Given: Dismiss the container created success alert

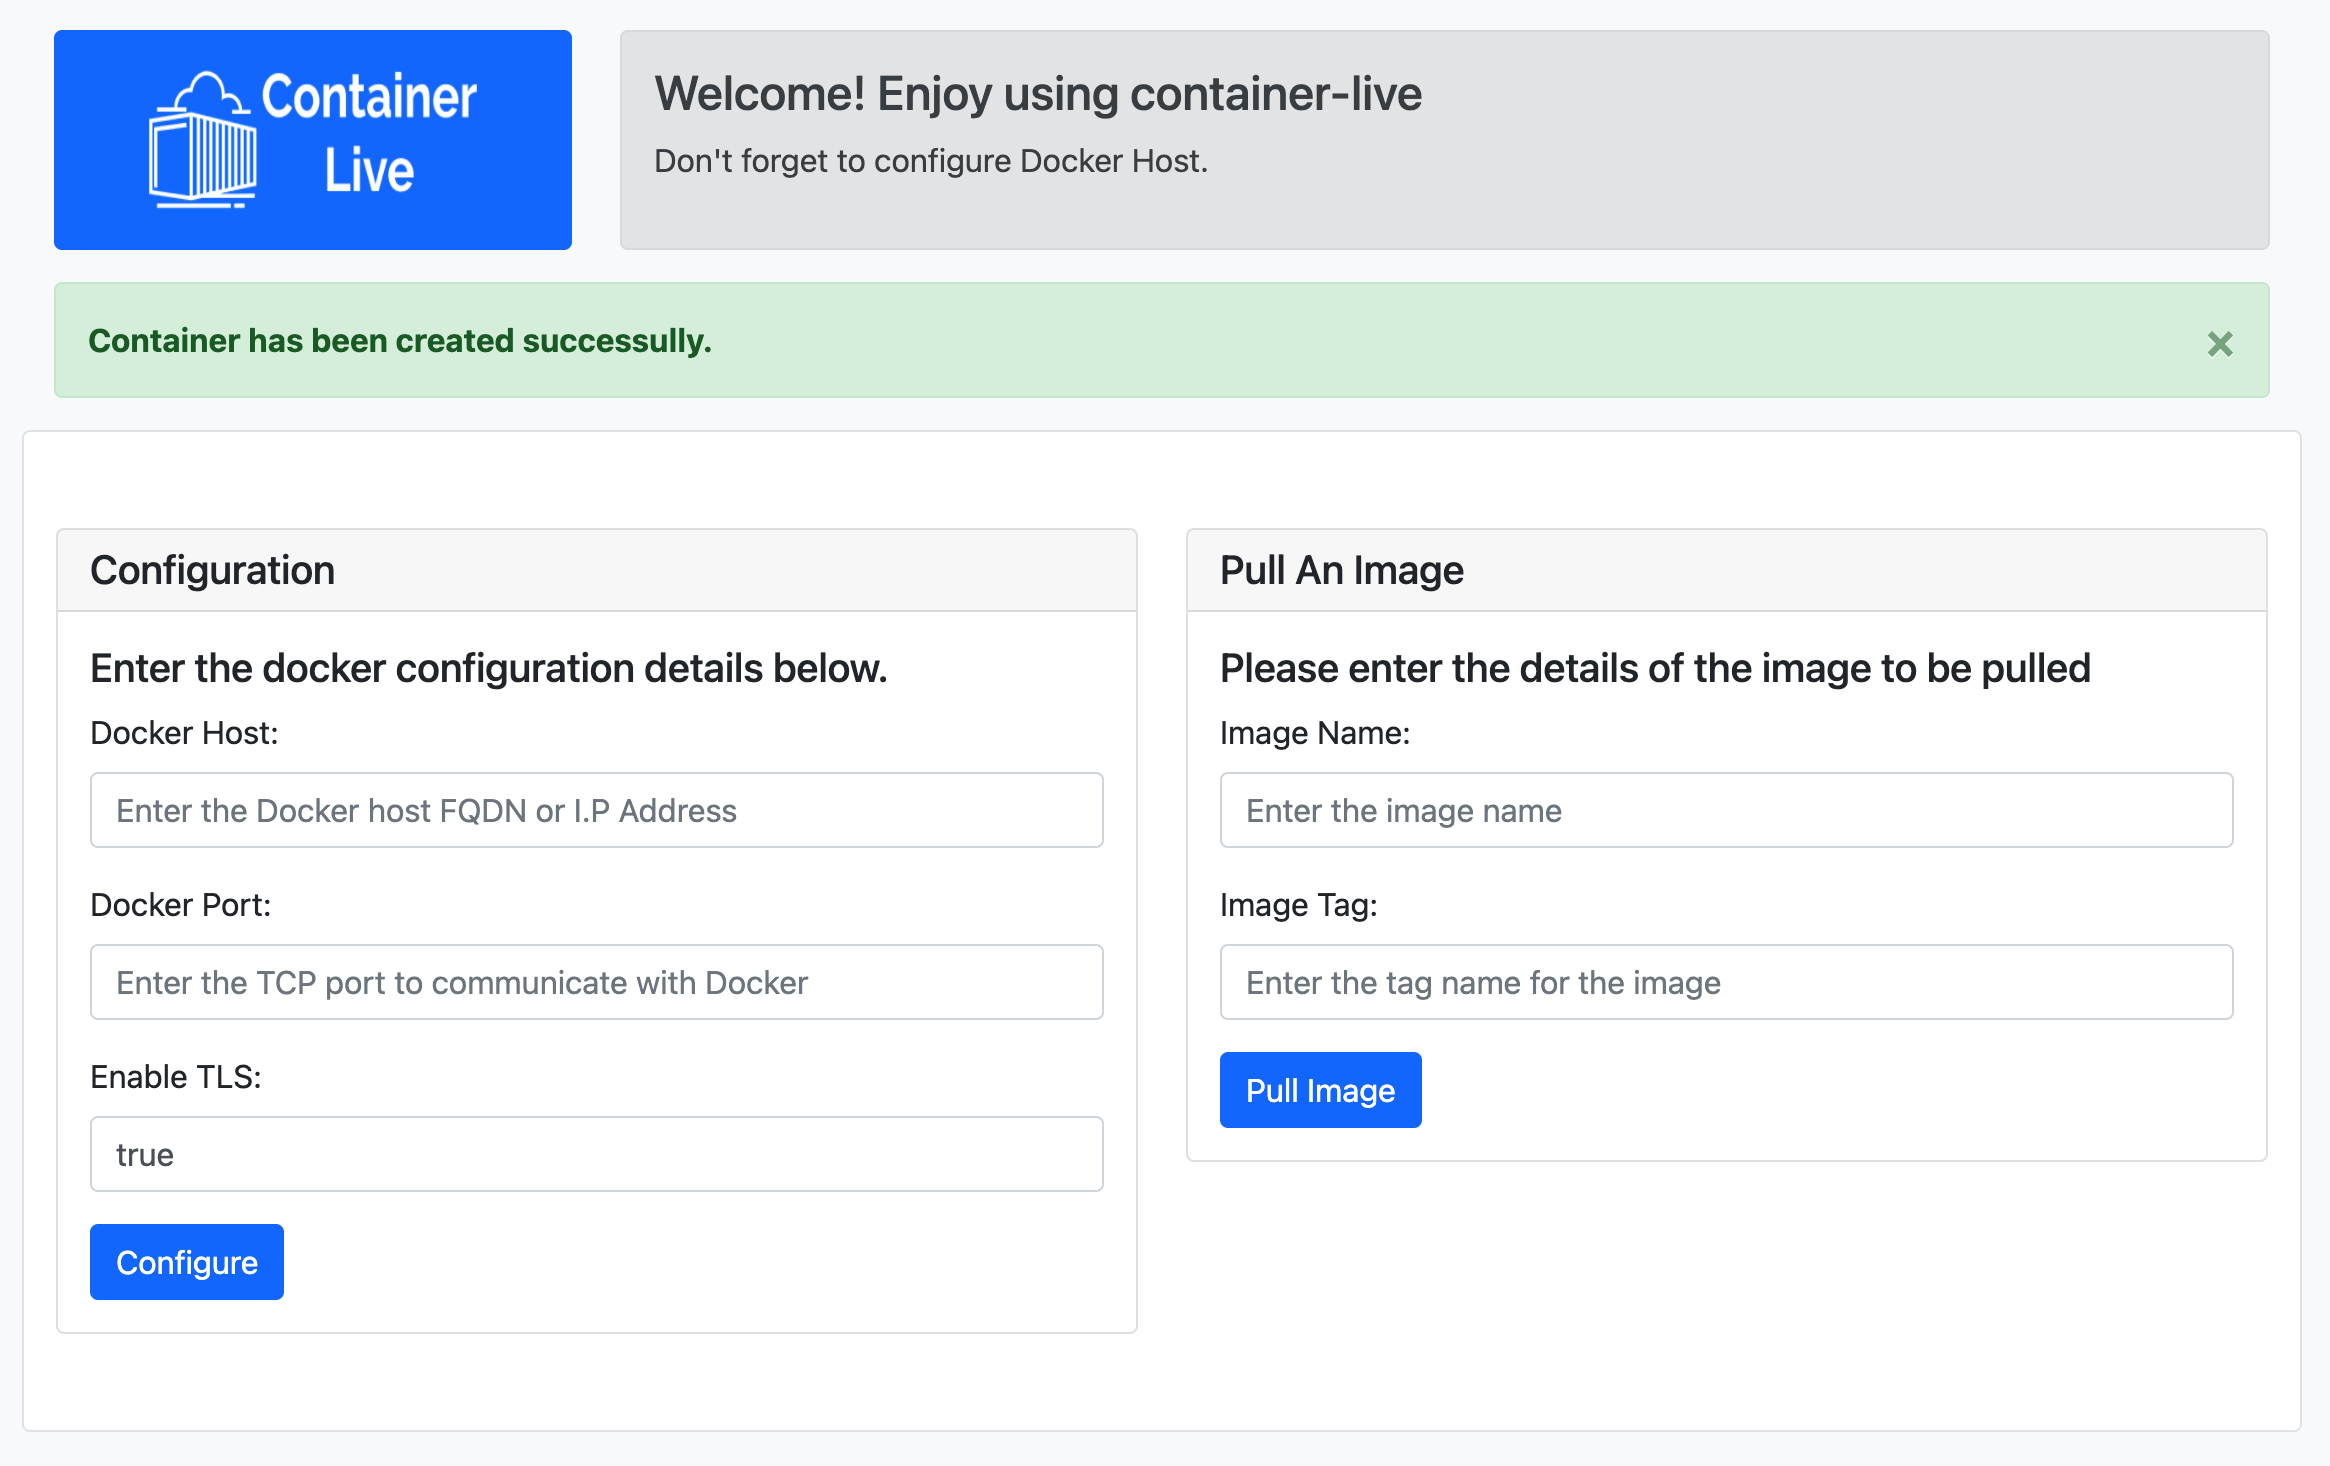Looking at the screenshot, I should (2219, 344).
